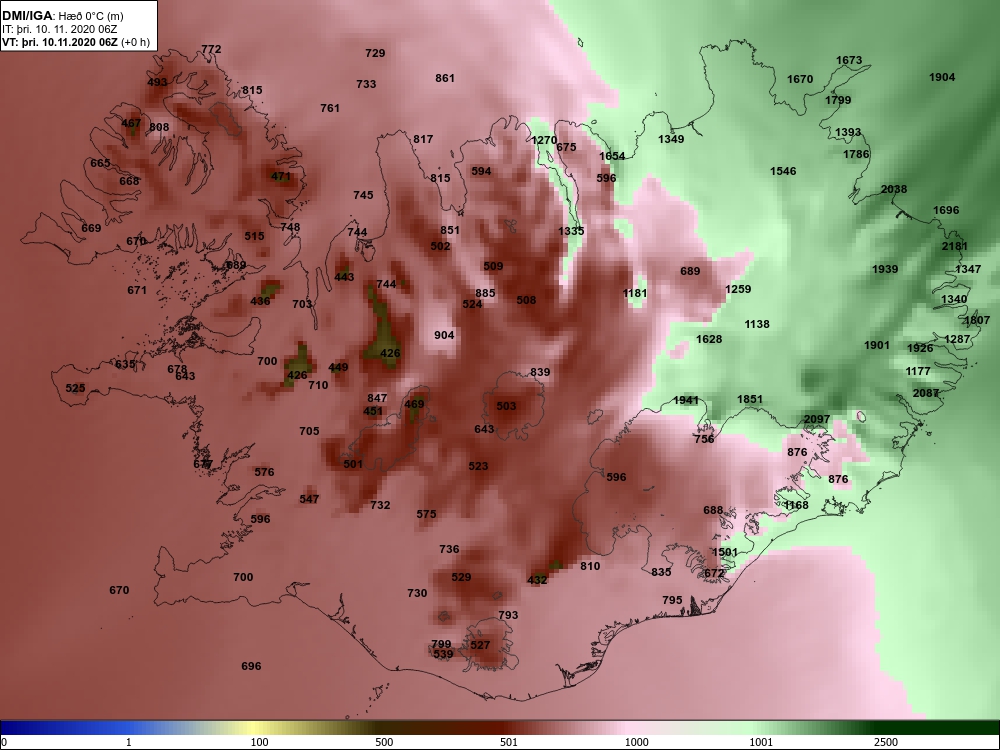1000x750 pixels.
Task: Select the 1654 label on the north coast
Action: coord(612,156)
